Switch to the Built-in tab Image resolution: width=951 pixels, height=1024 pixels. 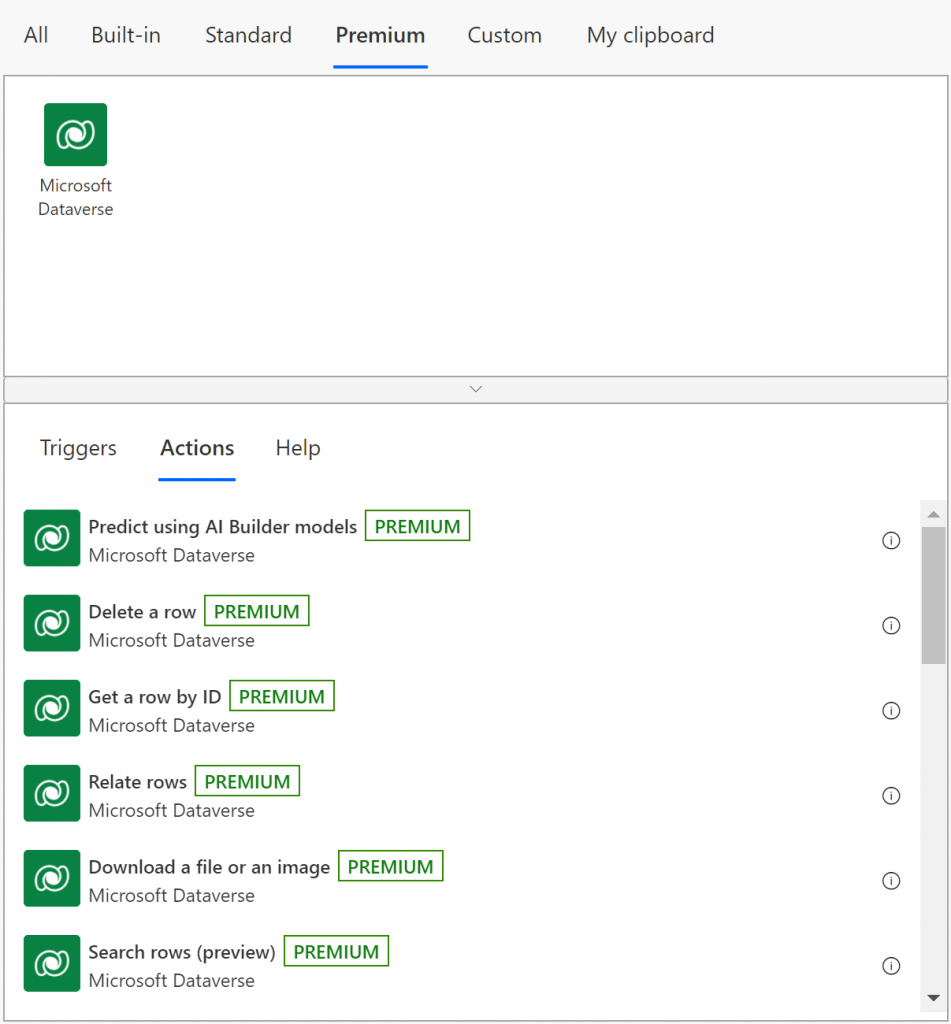pyautogui.click(x=126, y=35)
